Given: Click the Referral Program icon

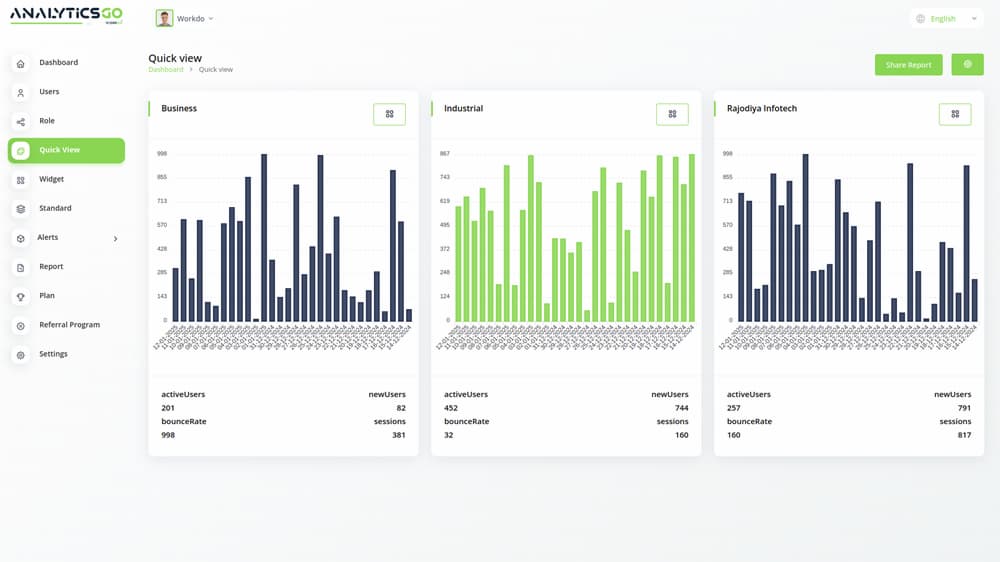Looking at the screenshot, I should coord(20,325).
